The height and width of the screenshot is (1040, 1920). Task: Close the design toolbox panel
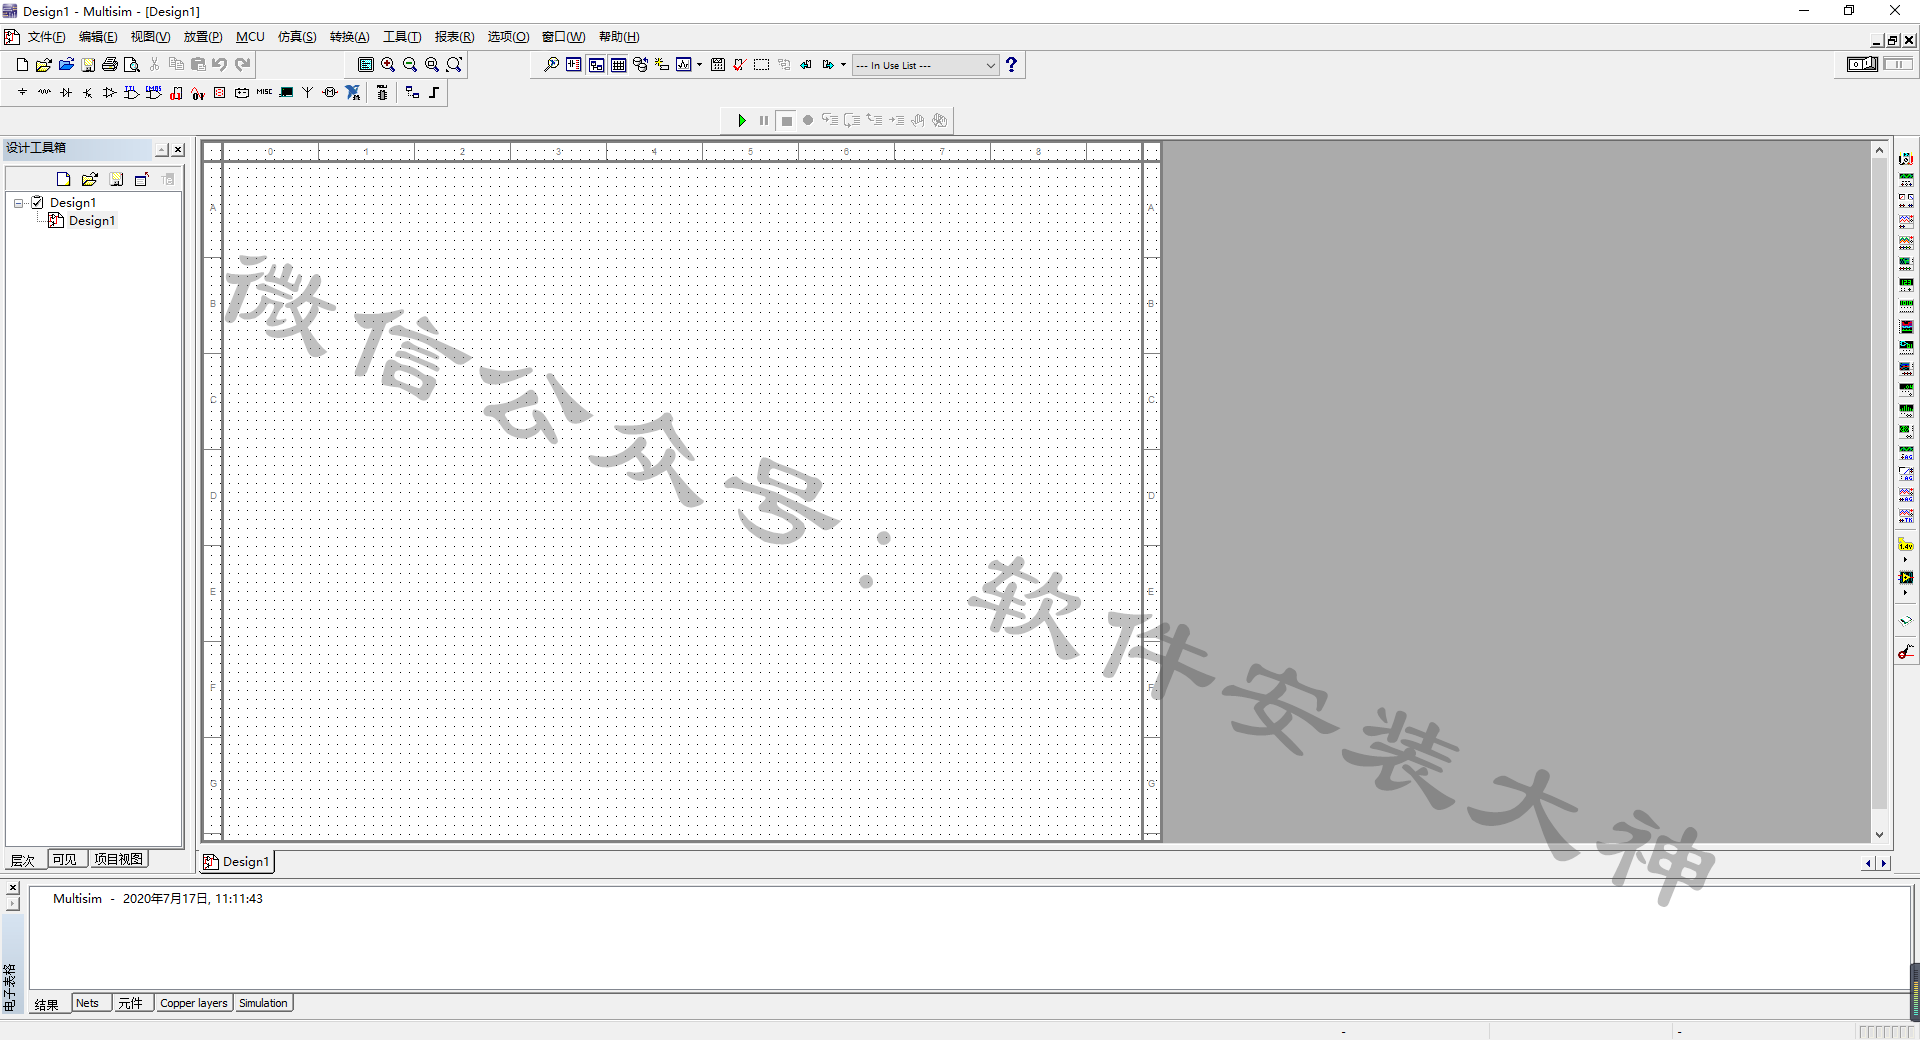pos(178,150)
